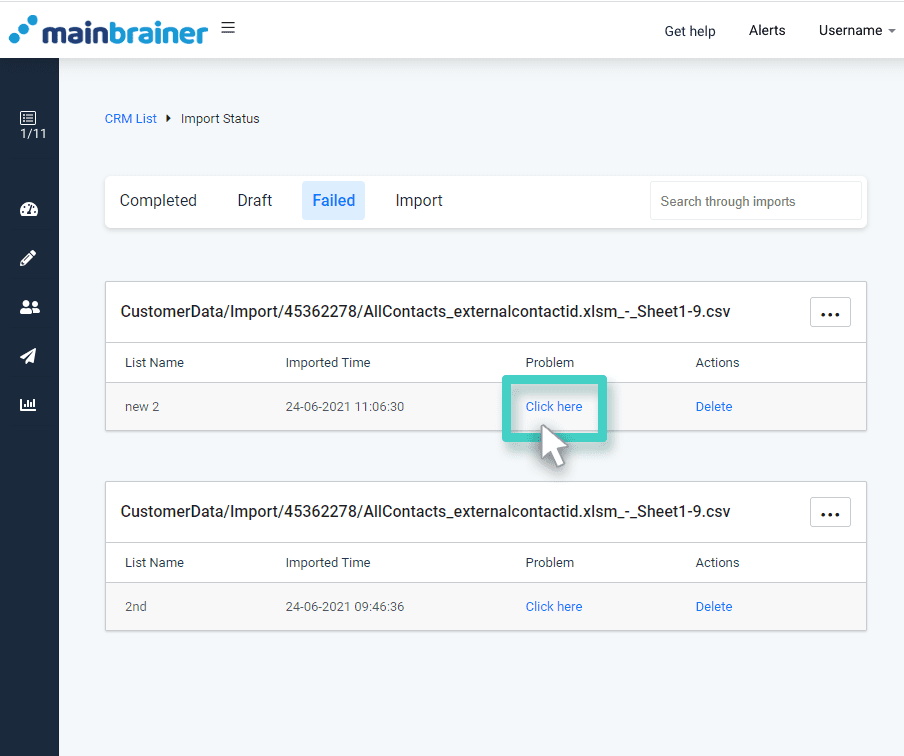Viewport: 904px width, 756px height.
Task: Click the Search through imports field
Action: 755,200
